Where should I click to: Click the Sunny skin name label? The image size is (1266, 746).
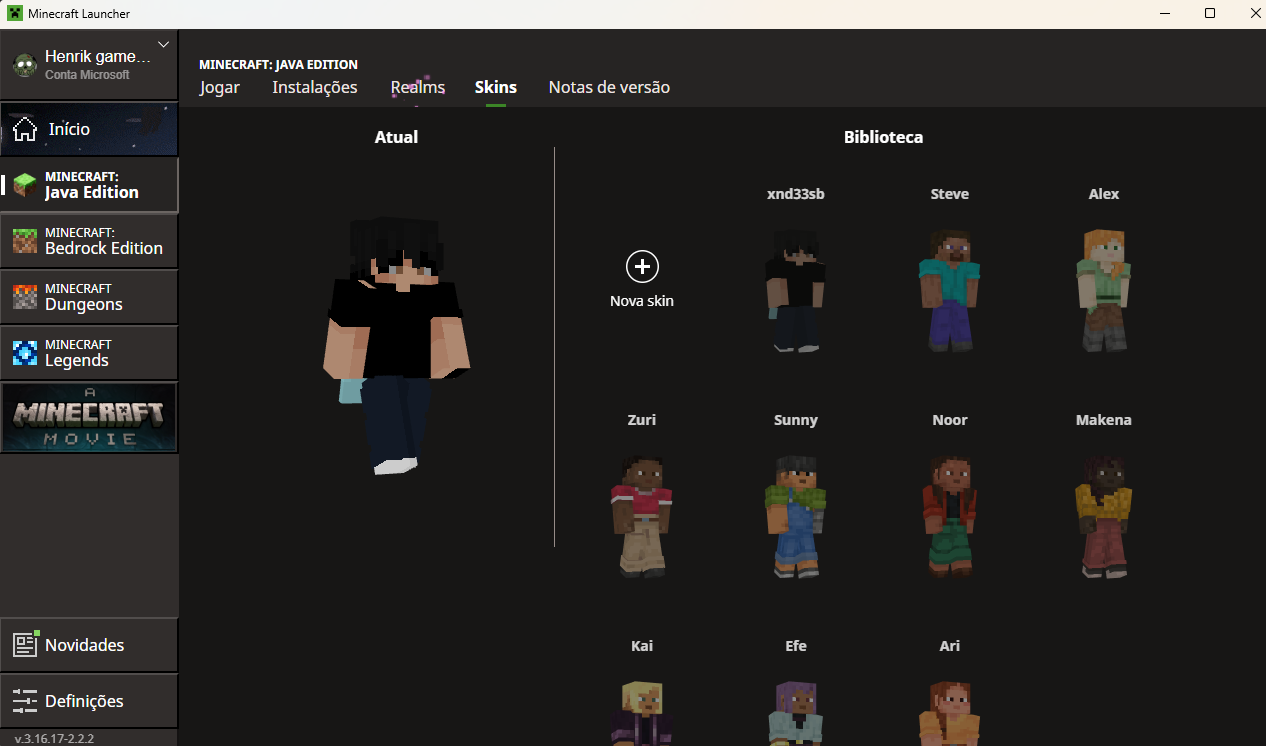(796, 420)
